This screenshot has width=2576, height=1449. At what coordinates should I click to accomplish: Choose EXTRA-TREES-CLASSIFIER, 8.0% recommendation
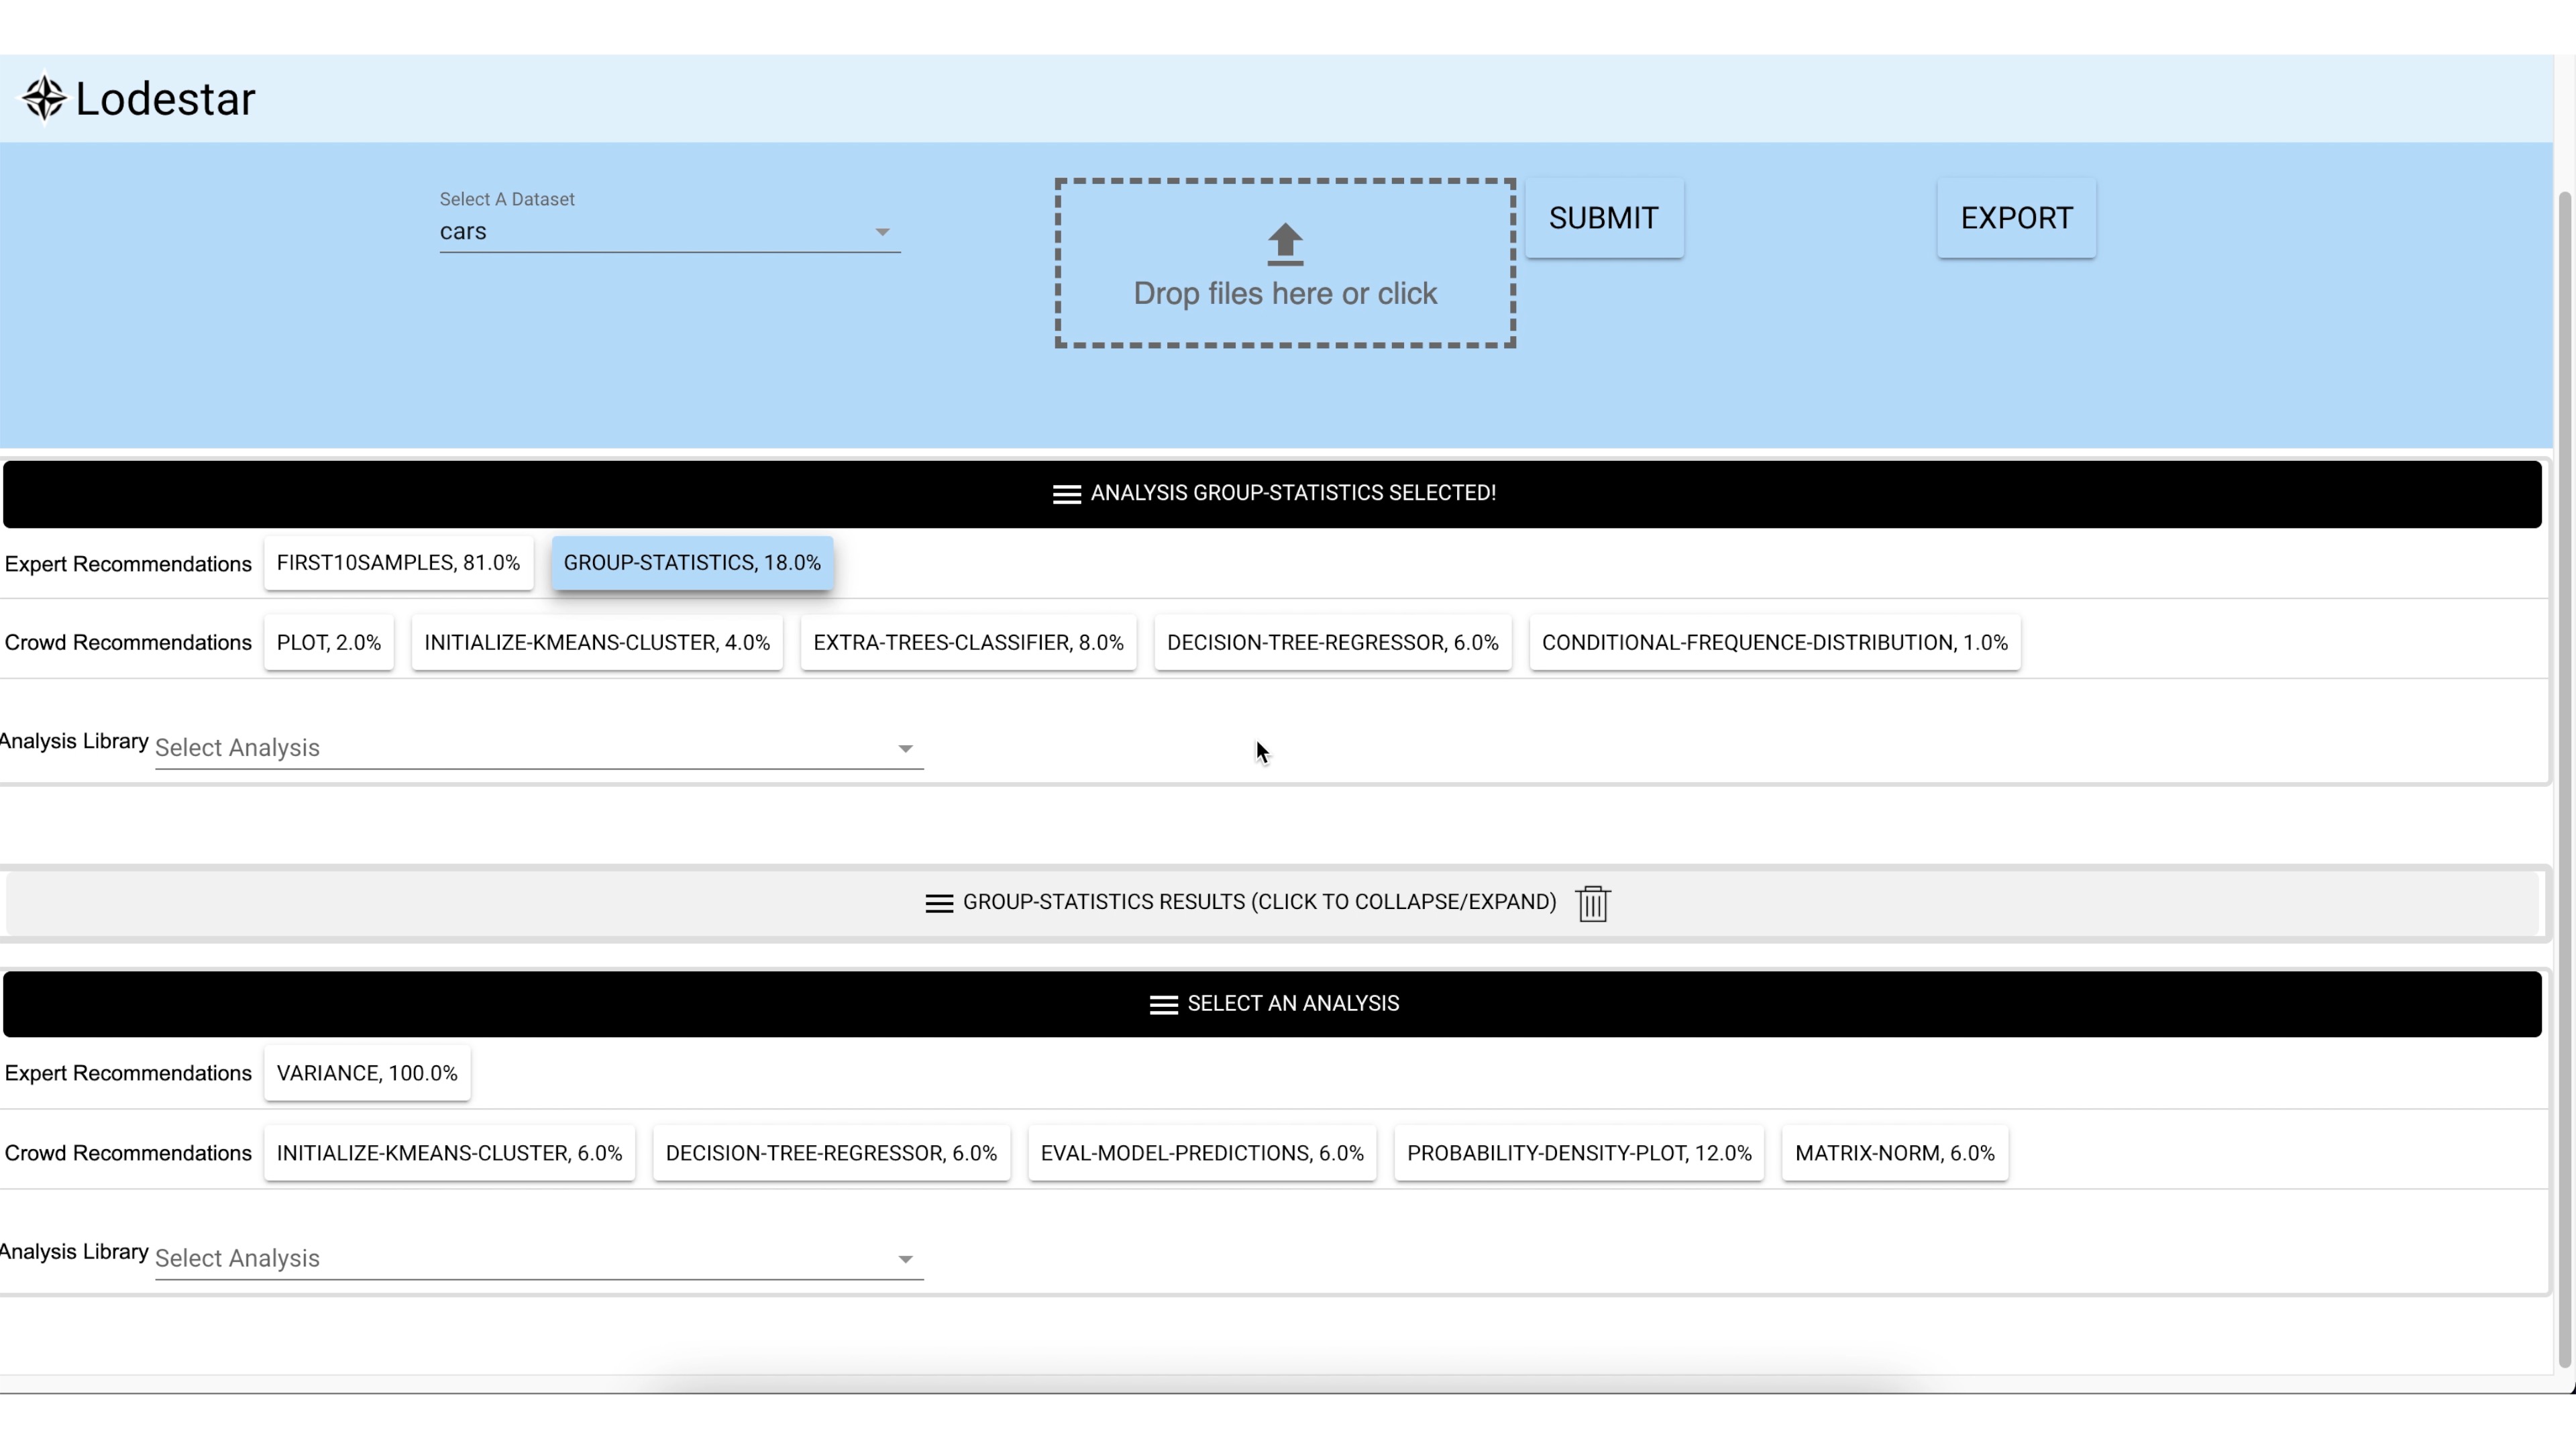coord(968,643)
